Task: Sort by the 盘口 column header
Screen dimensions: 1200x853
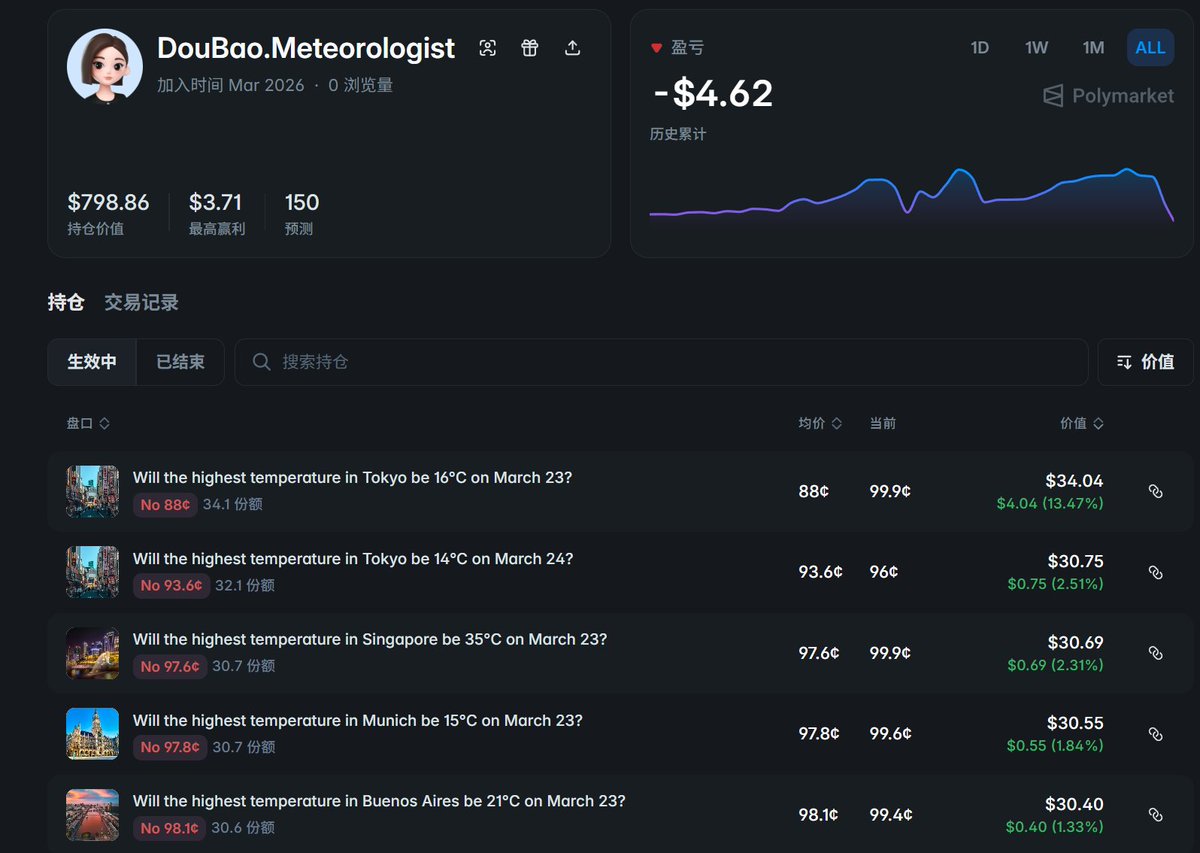Action: [88, 424]
